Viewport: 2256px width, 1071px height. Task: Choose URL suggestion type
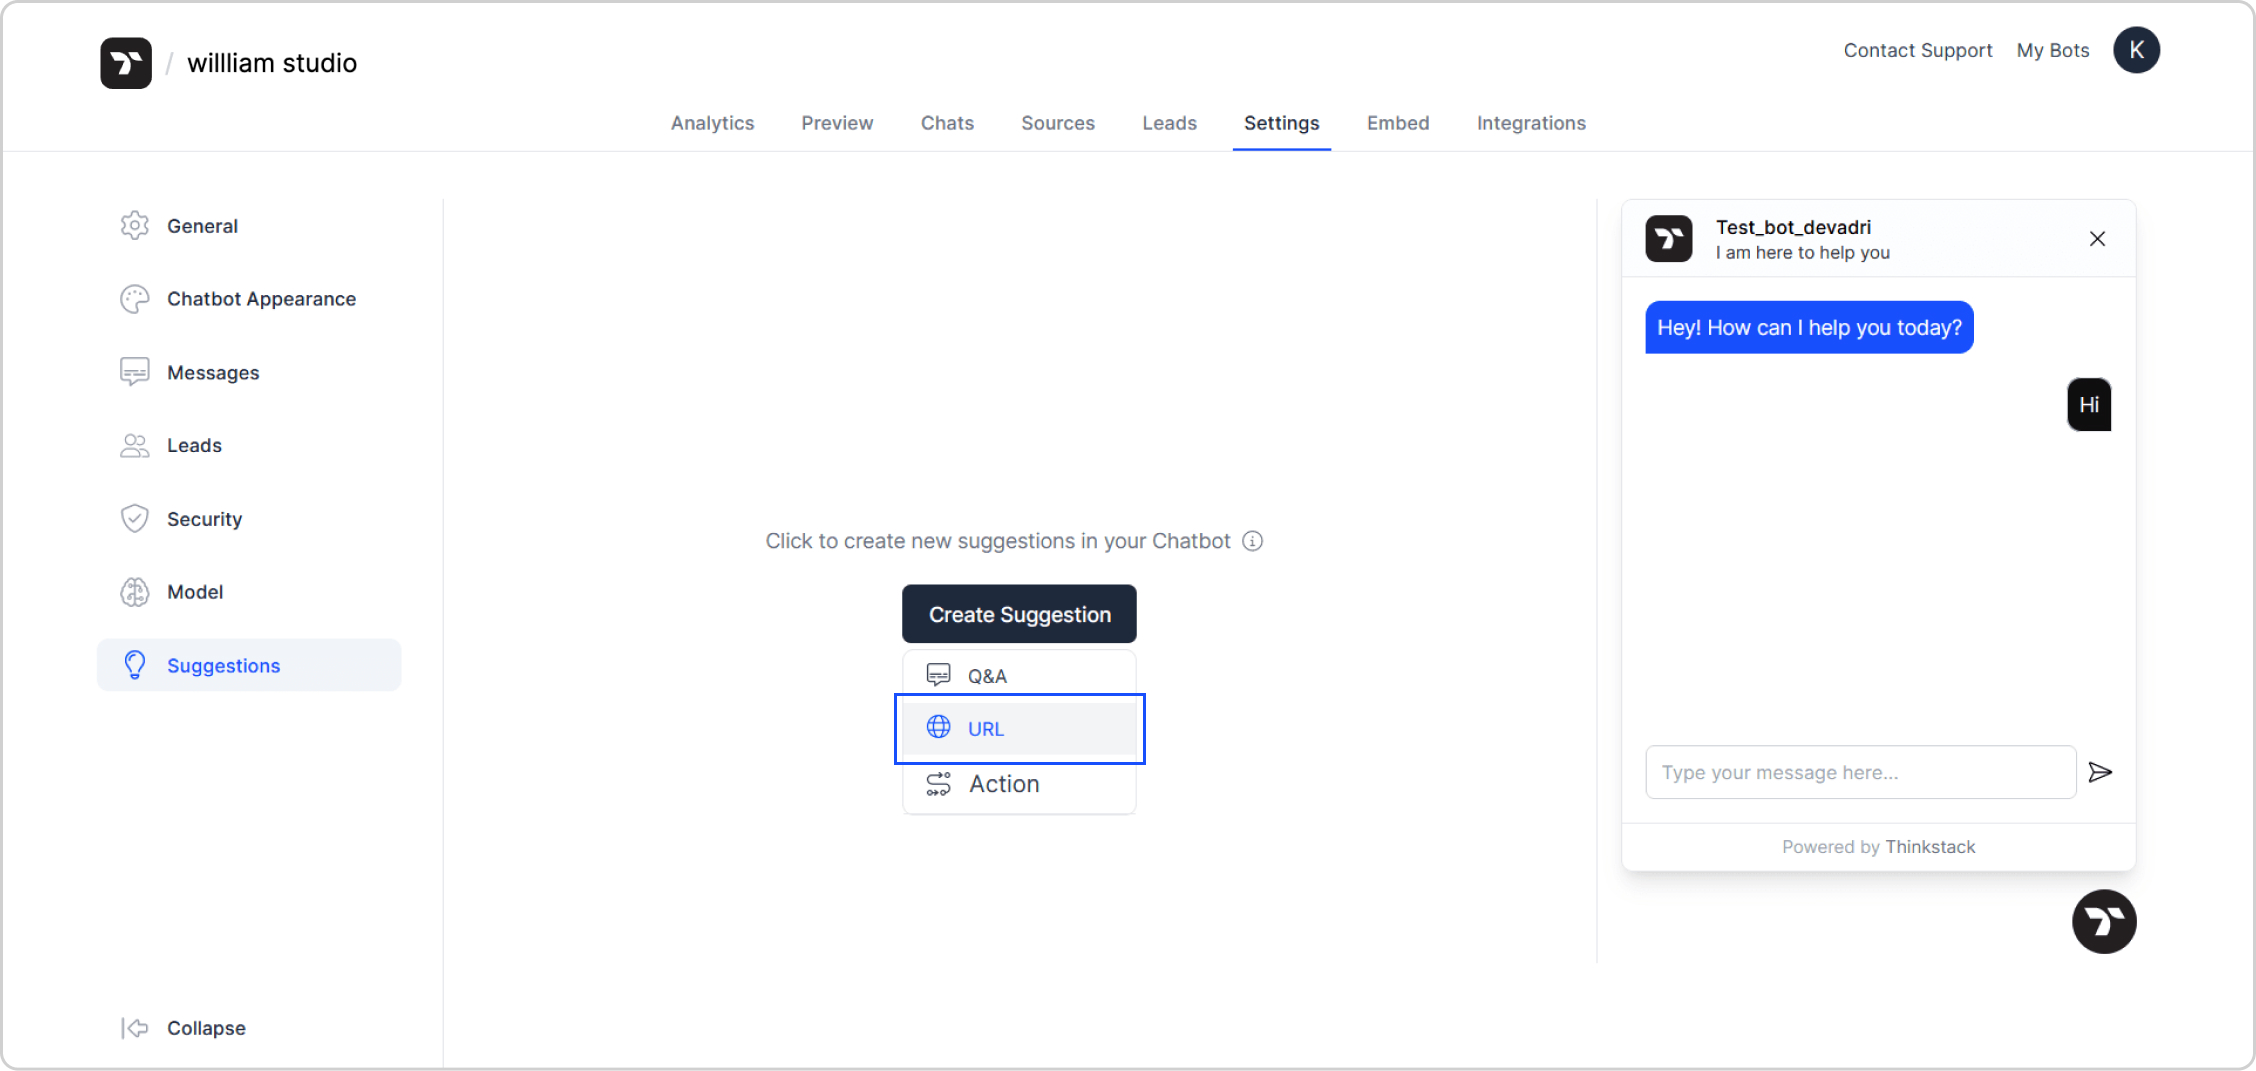[x=1019, y=728]
